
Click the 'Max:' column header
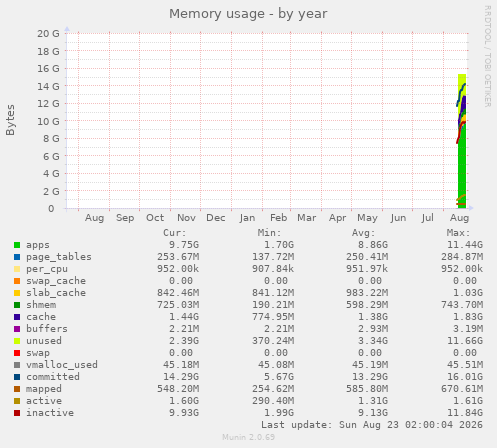(x=458, y=233)
